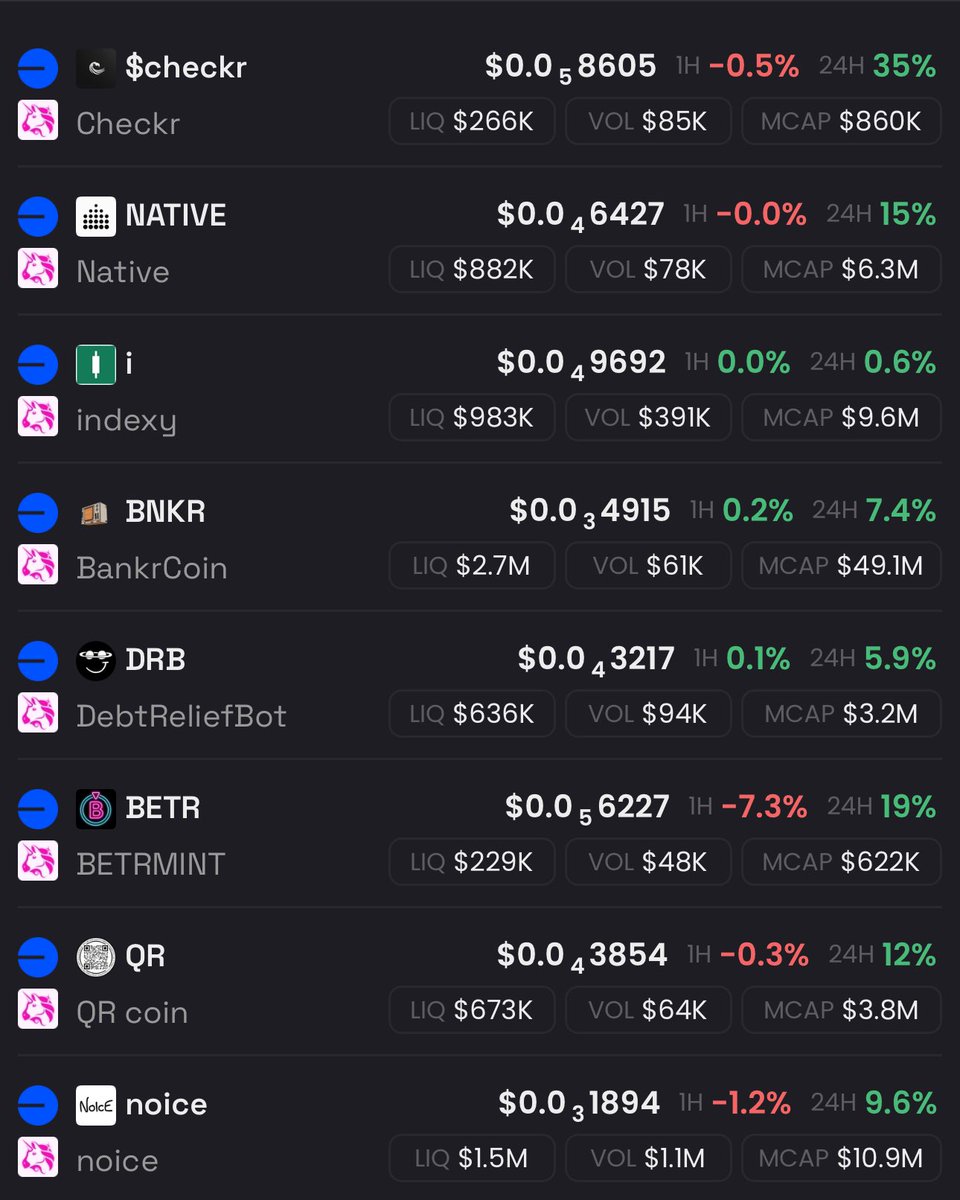Open the BETRMINT token name link

[x=151, y=864]
